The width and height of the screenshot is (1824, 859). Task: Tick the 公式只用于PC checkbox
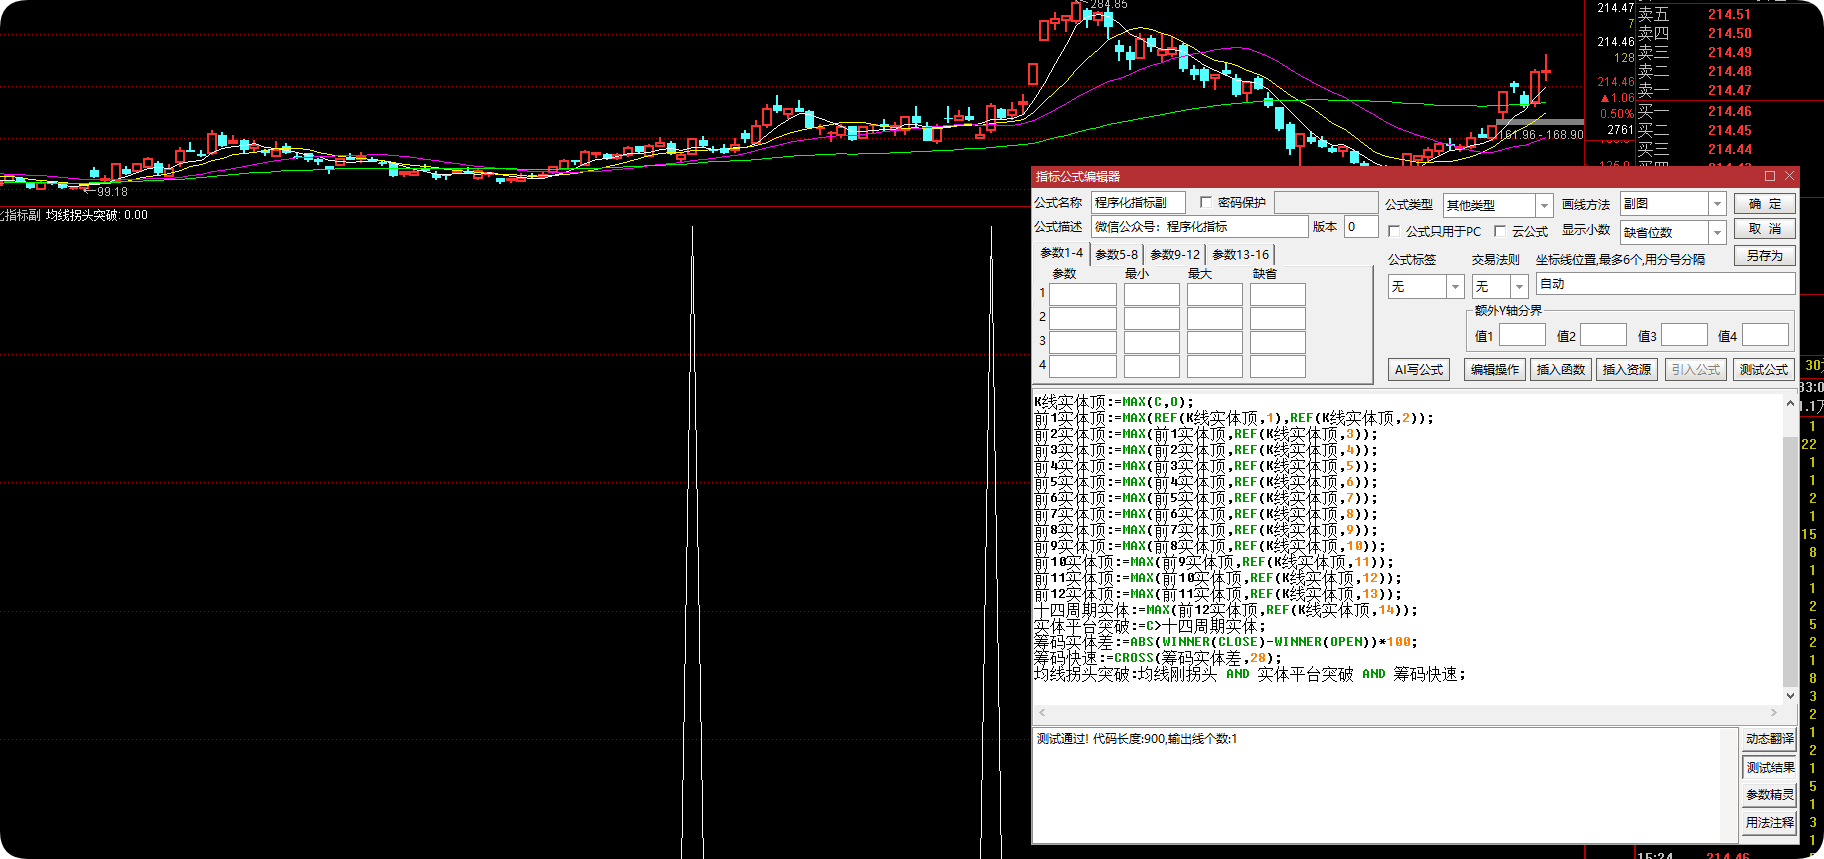click(x=1394, y=231)
